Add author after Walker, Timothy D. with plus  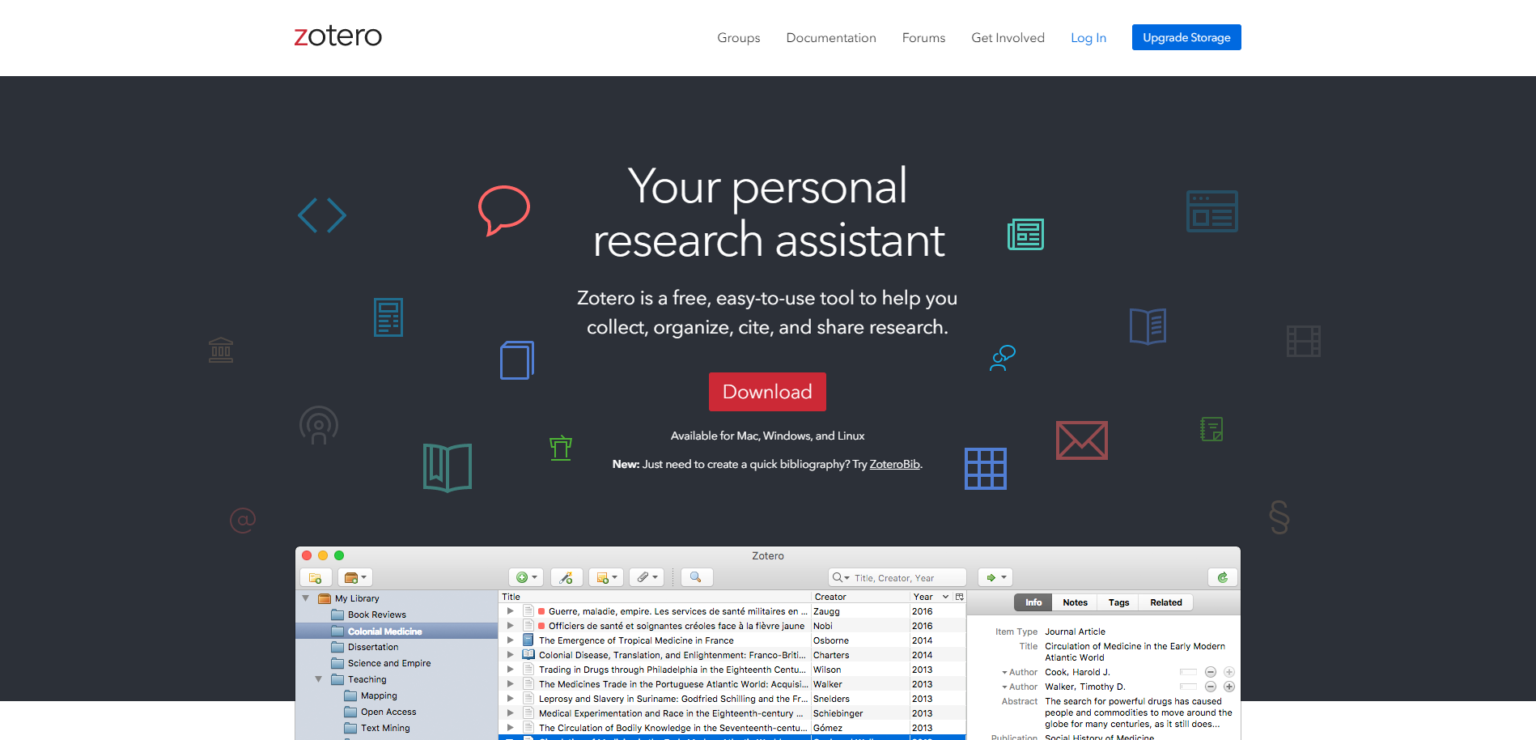coord(1229,687)
